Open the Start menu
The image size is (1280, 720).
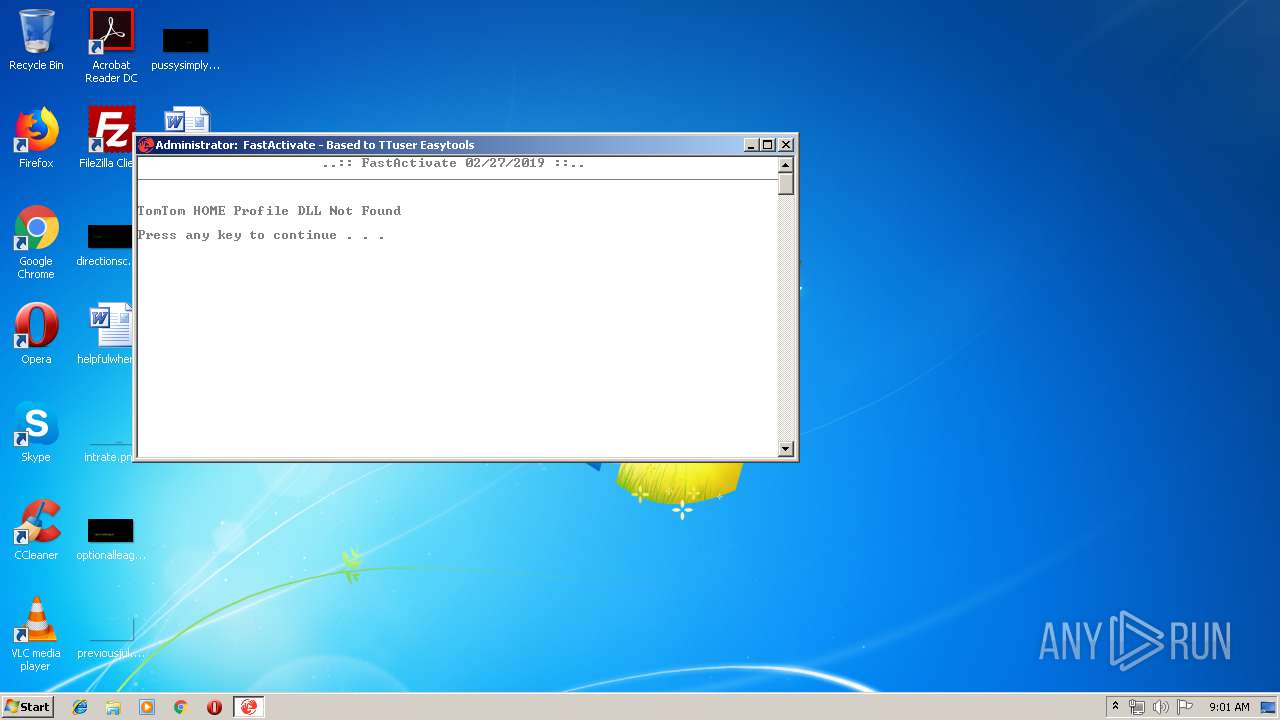[28, 707]
